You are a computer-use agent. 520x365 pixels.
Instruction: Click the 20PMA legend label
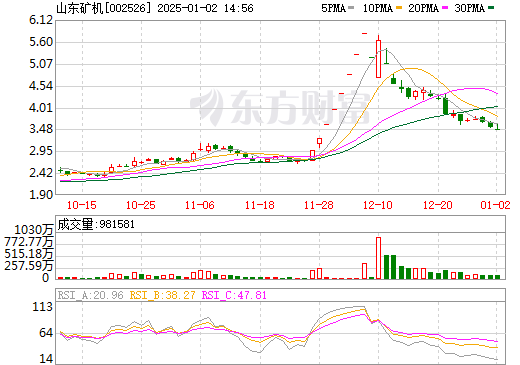(x=423, y=8)
